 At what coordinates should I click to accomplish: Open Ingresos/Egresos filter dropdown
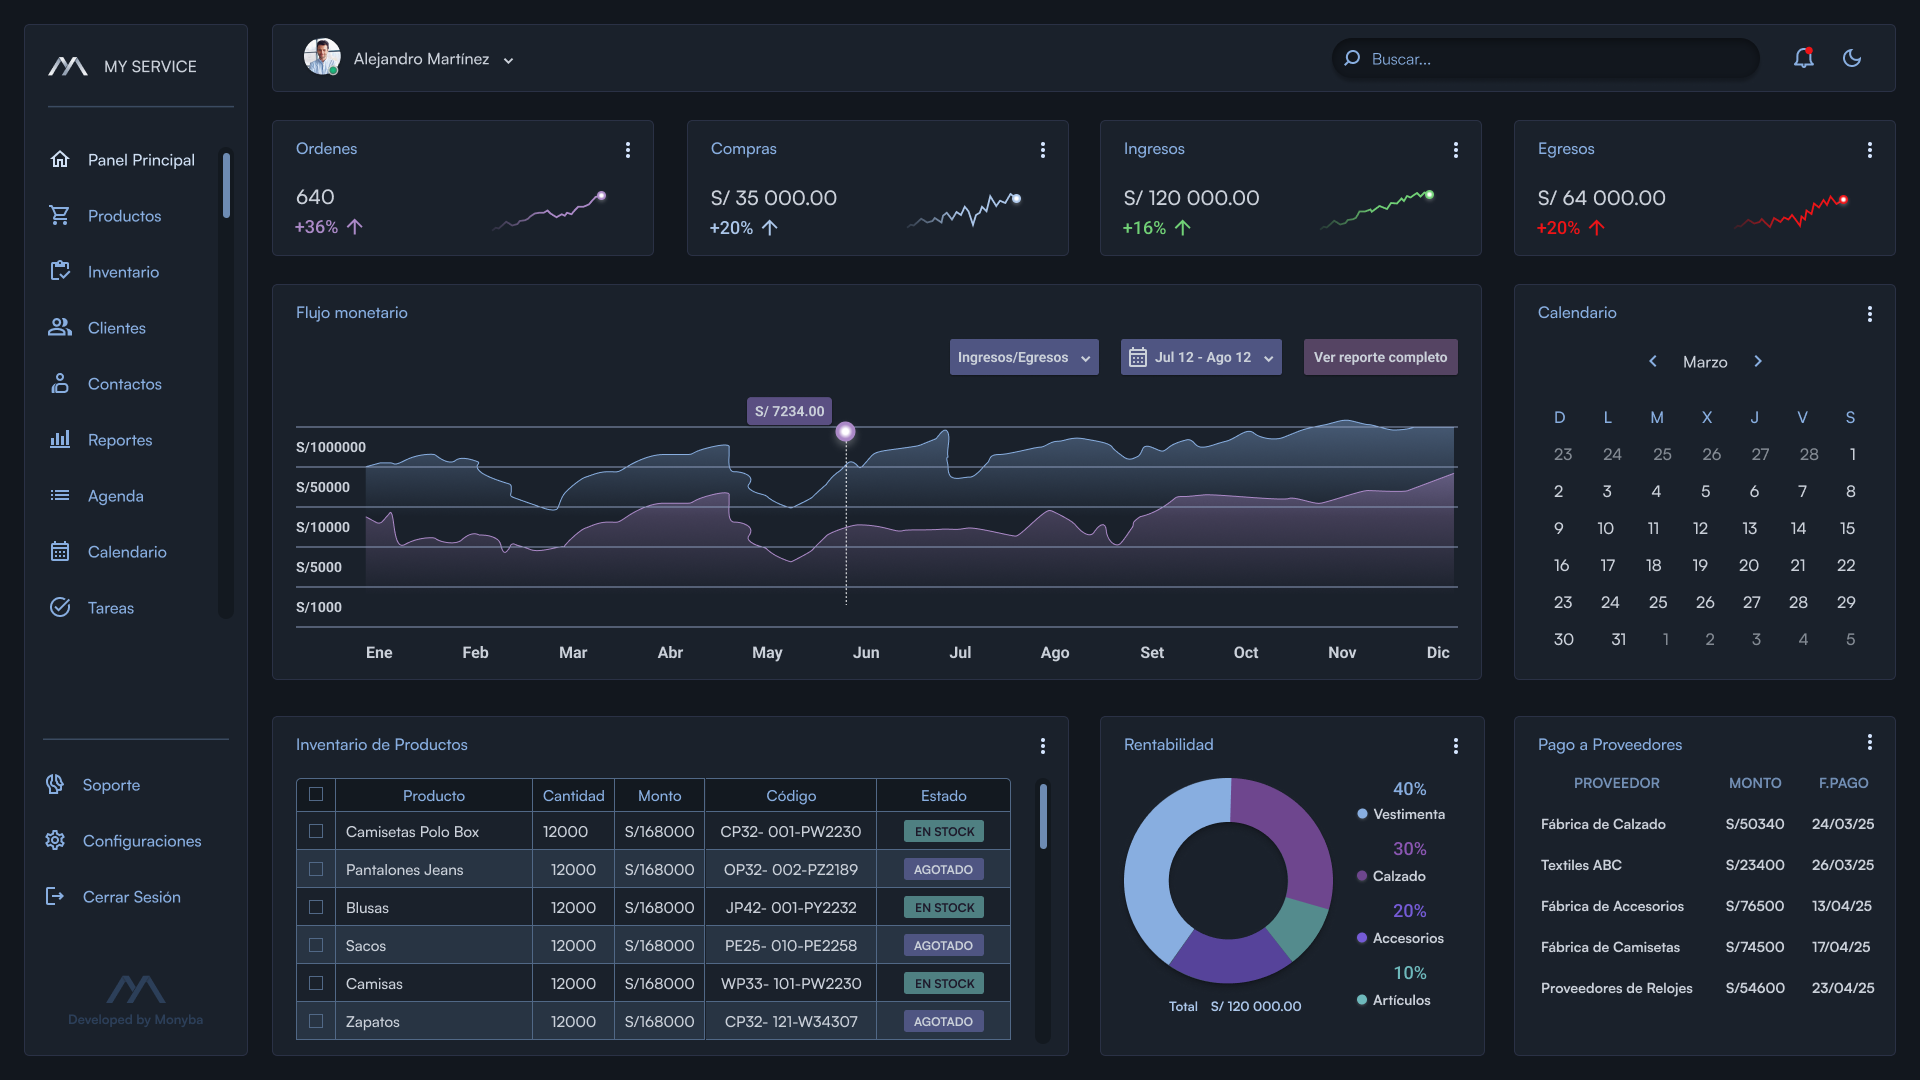[1023, 357]
